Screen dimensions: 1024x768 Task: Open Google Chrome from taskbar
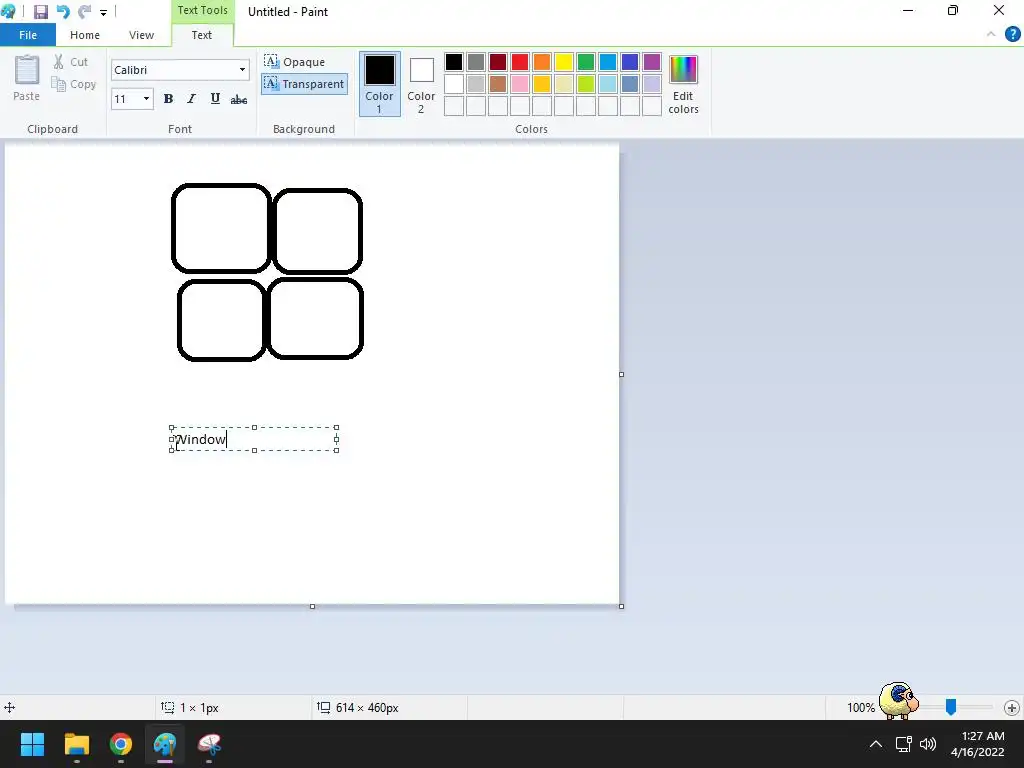(x=121, y=744)
